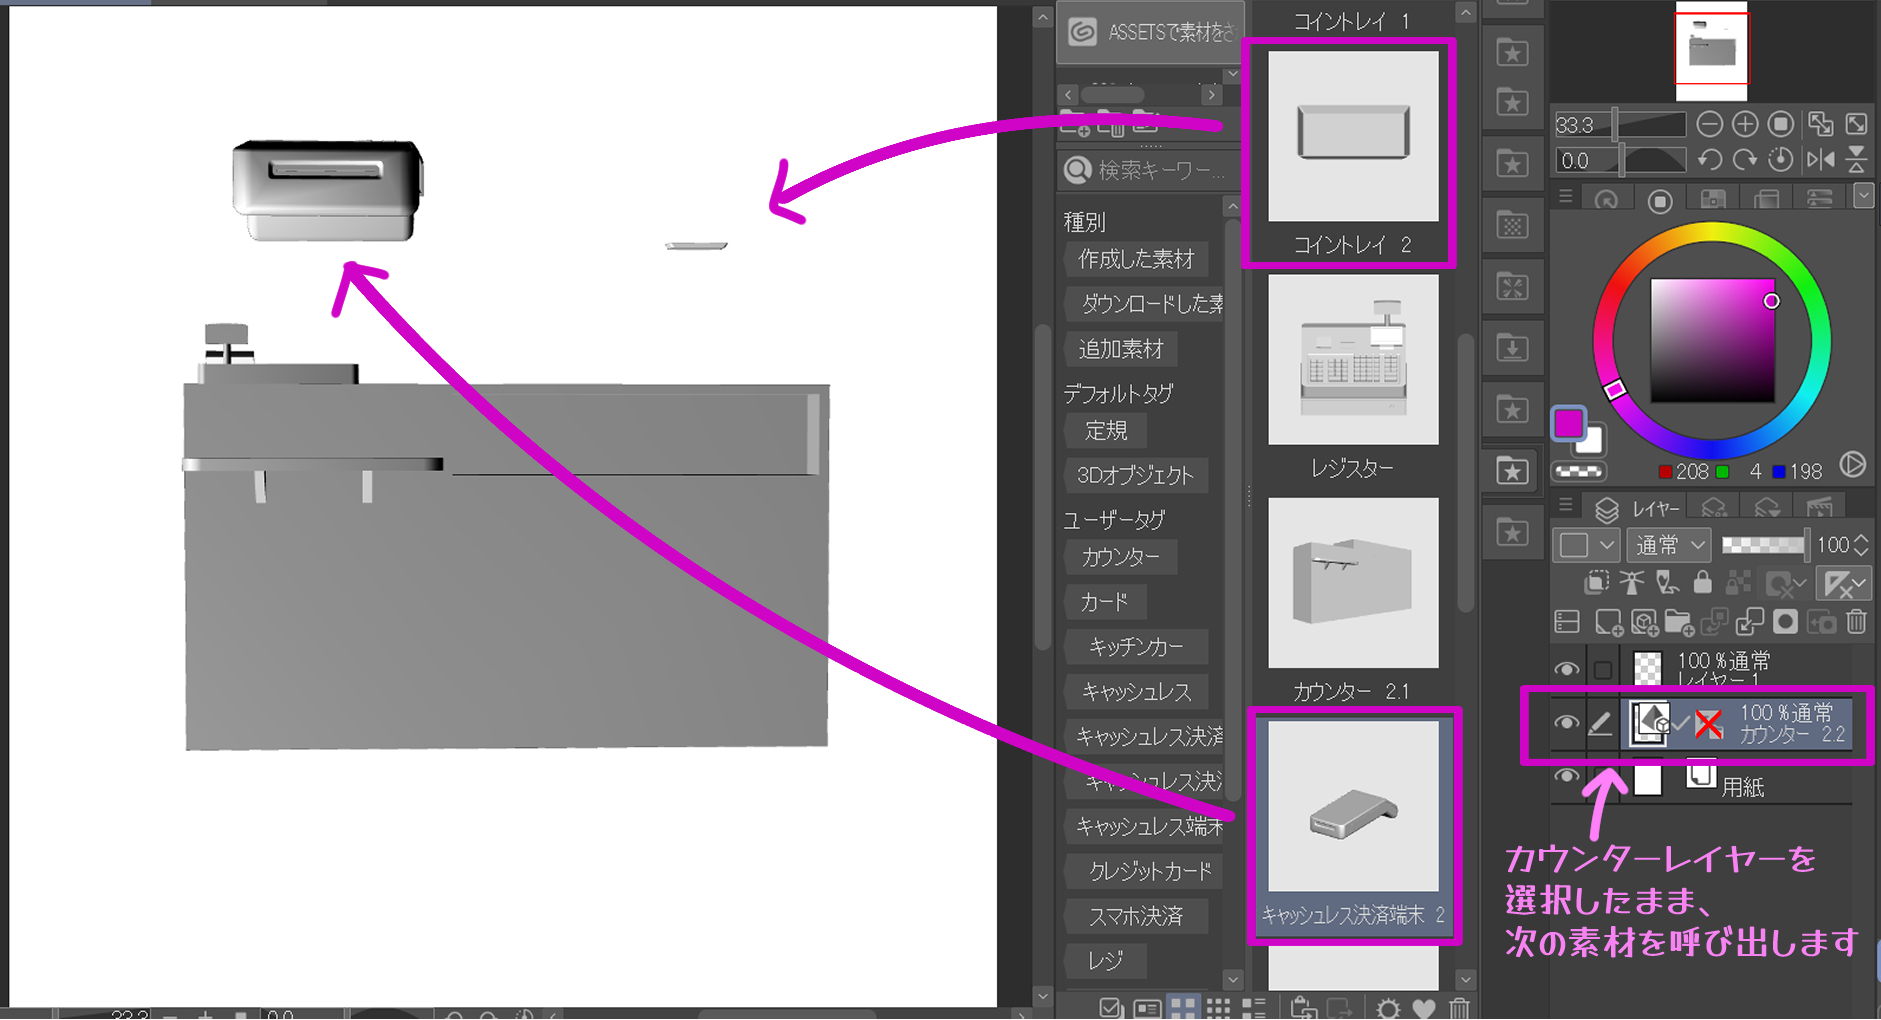Create a new layer folder
This screenshot has width=1881, height=1020.
click(x=1679, y=620)
